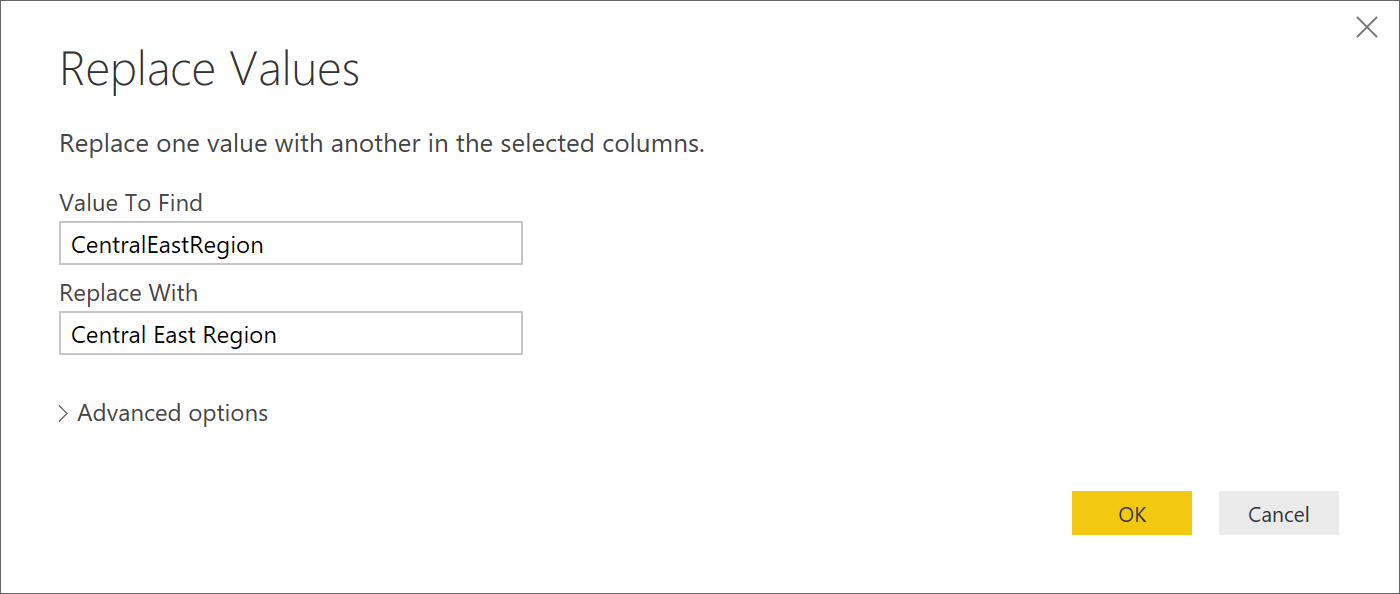1400x594 pixels.
Task: Apply the value replacement by clicking OK
Action: tap(1131, 513)
